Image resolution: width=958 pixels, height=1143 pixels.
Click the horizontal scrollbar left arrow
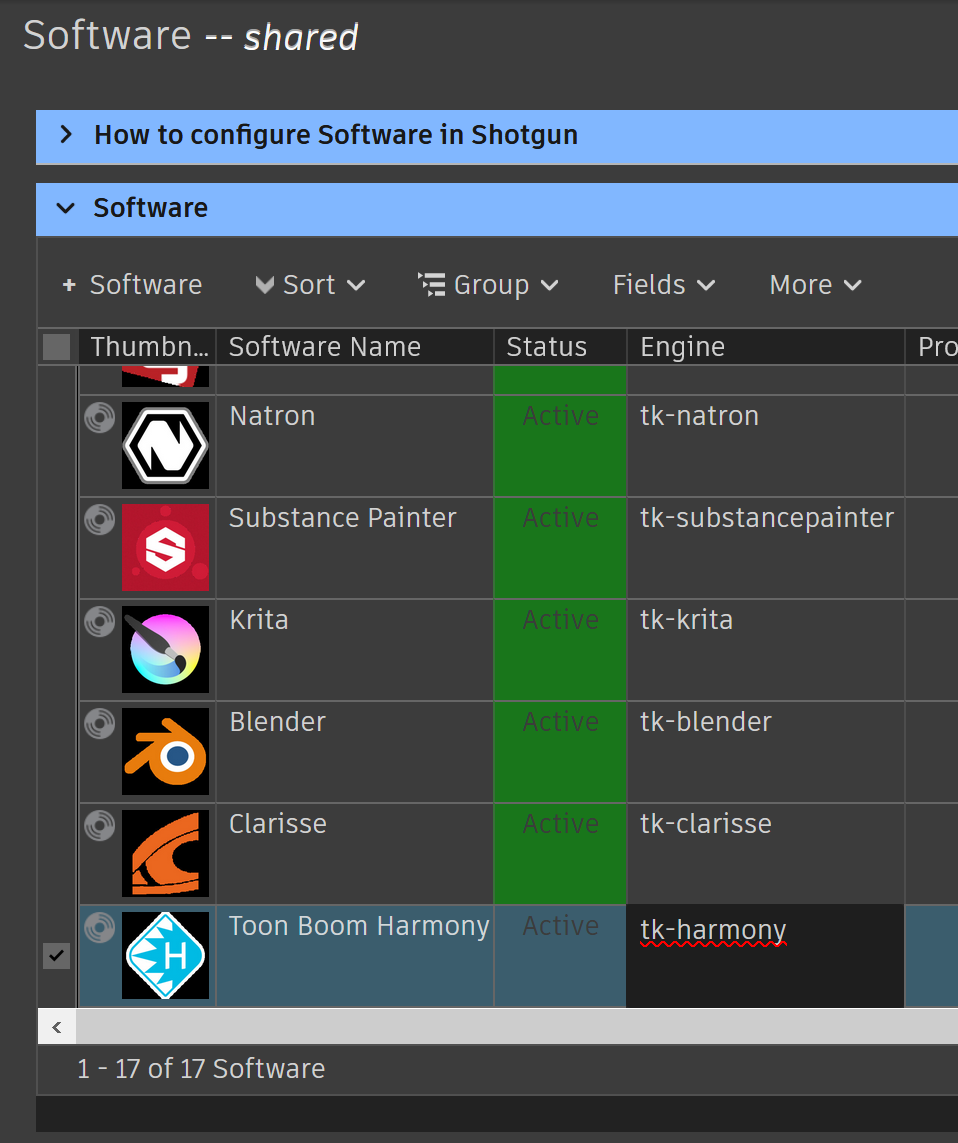57,1028
